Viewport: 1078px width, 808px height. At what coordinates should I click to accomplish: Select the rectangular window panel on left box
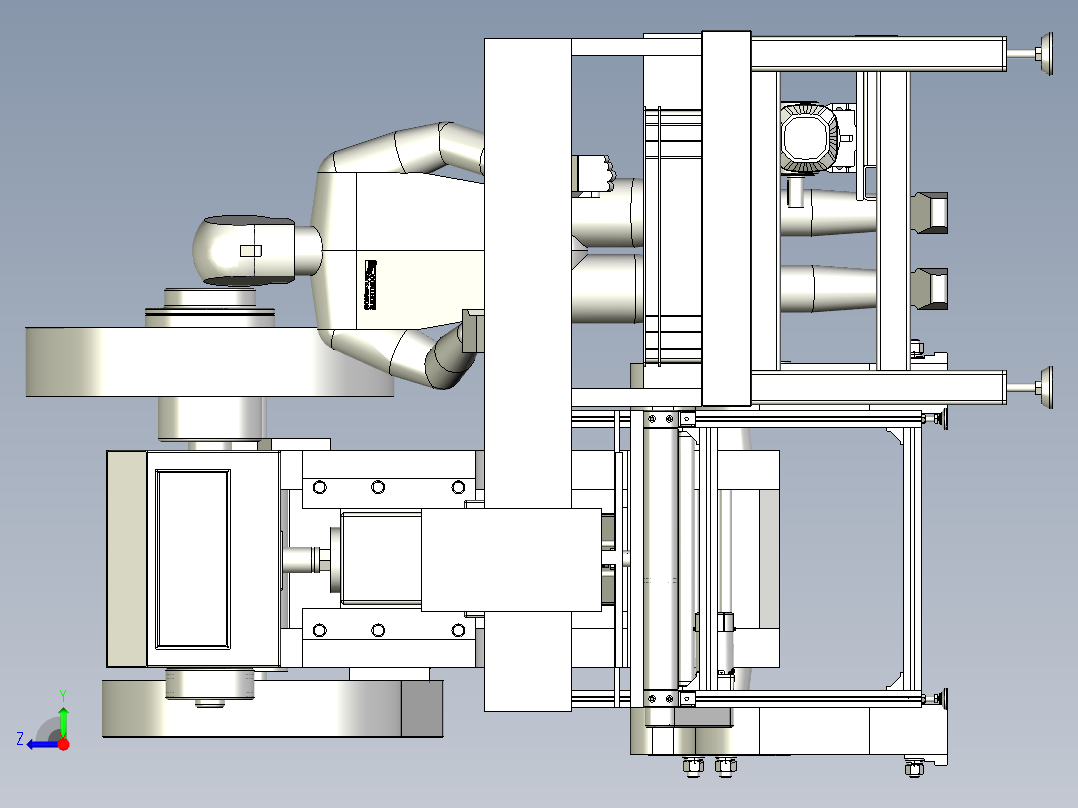192,559
